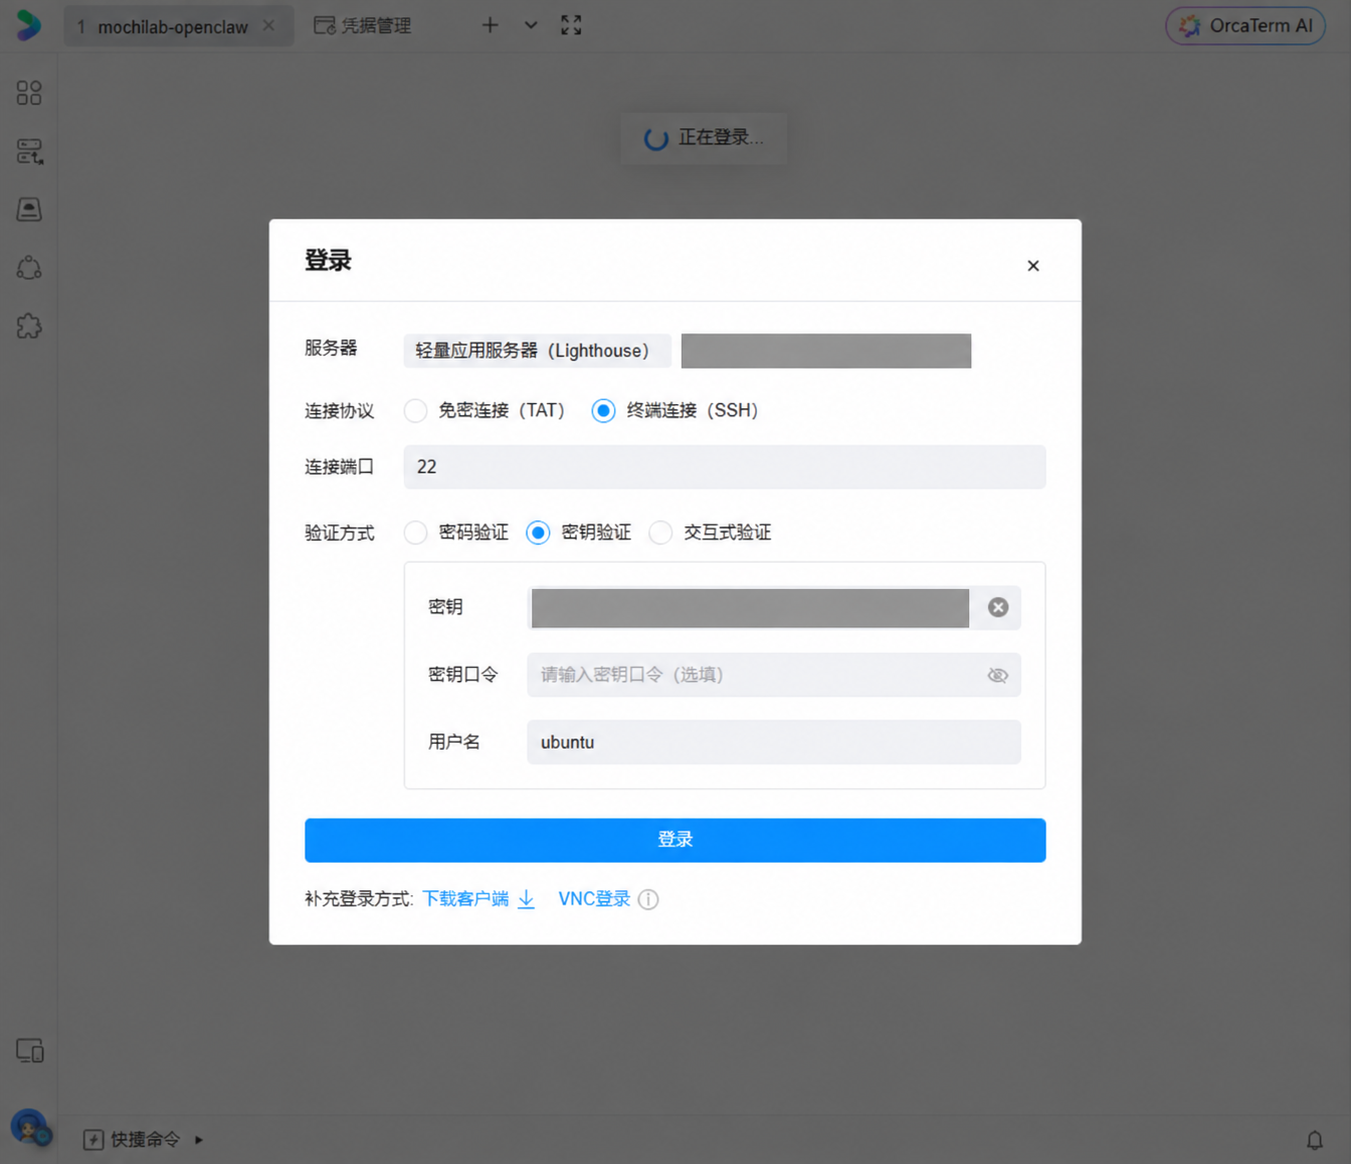Choose 交互式验证 authentication method
Image resolution: width=1351 pixels, height=1164 pixels.
[660, 532]
